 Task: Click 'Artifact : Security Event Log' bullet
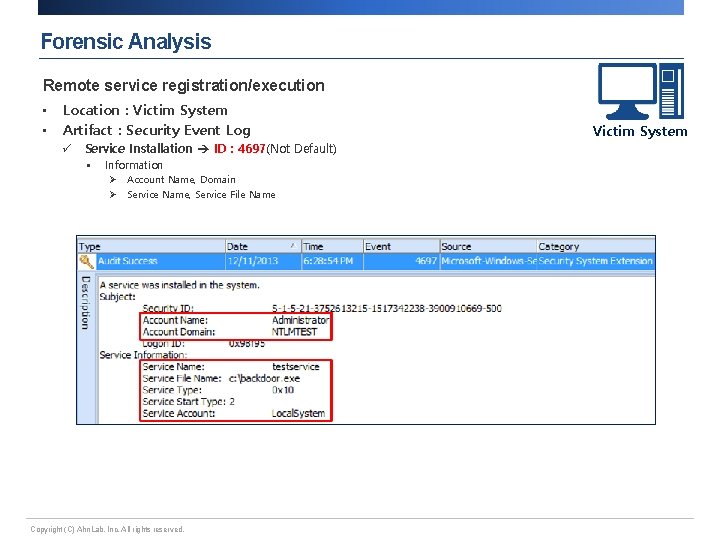(x=157, y=130)
